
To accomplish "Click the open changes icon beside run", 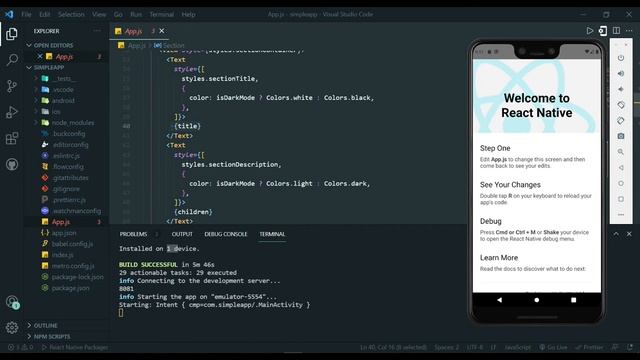I will (x=602, y=31).
